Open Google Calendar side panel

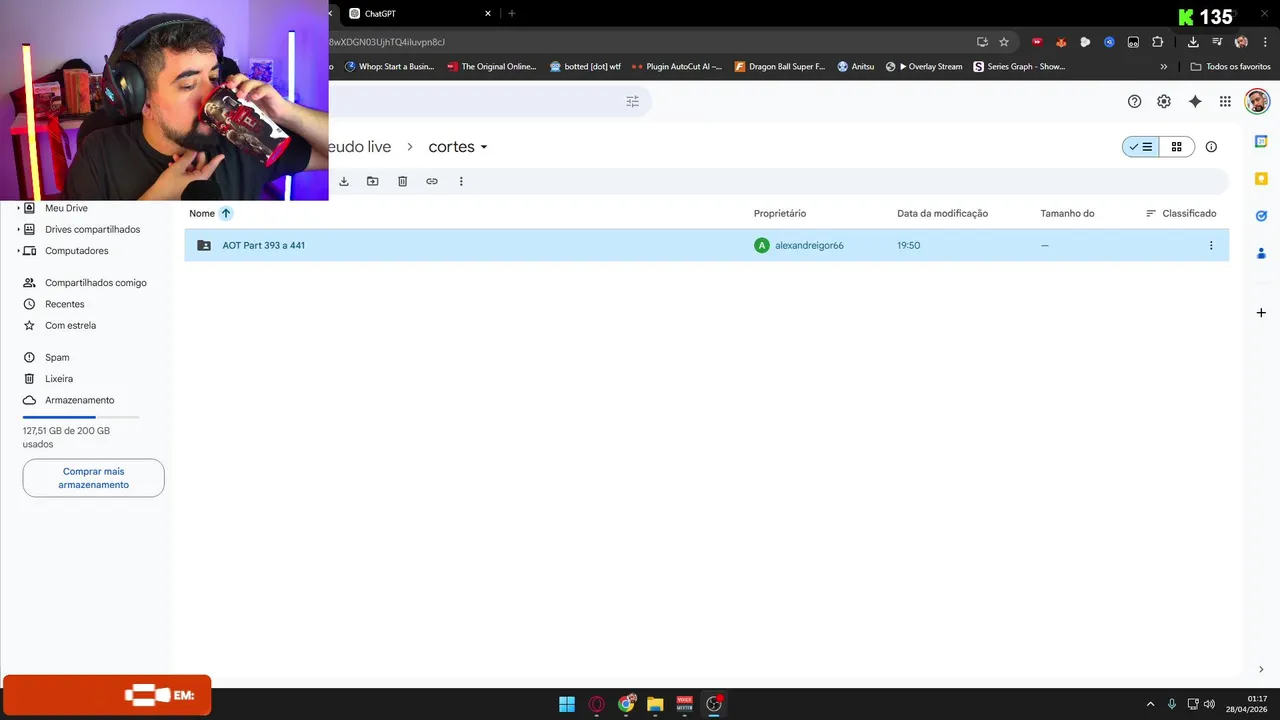pyautogui.click(x=1261, y=142)
